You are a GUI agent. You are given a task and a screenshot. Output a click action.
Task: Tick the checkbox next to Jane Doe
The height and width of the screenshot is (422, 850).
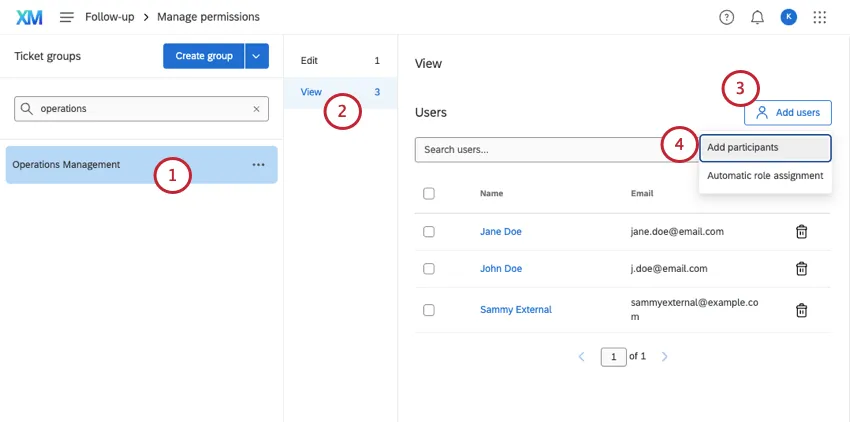[429, 231]
